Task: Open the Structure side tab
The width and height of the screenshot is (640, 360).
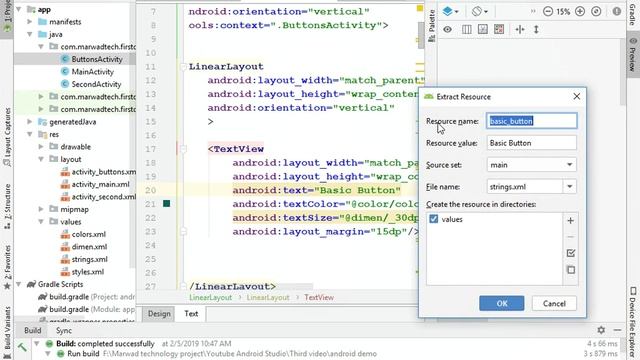Action: coord(7,206)
